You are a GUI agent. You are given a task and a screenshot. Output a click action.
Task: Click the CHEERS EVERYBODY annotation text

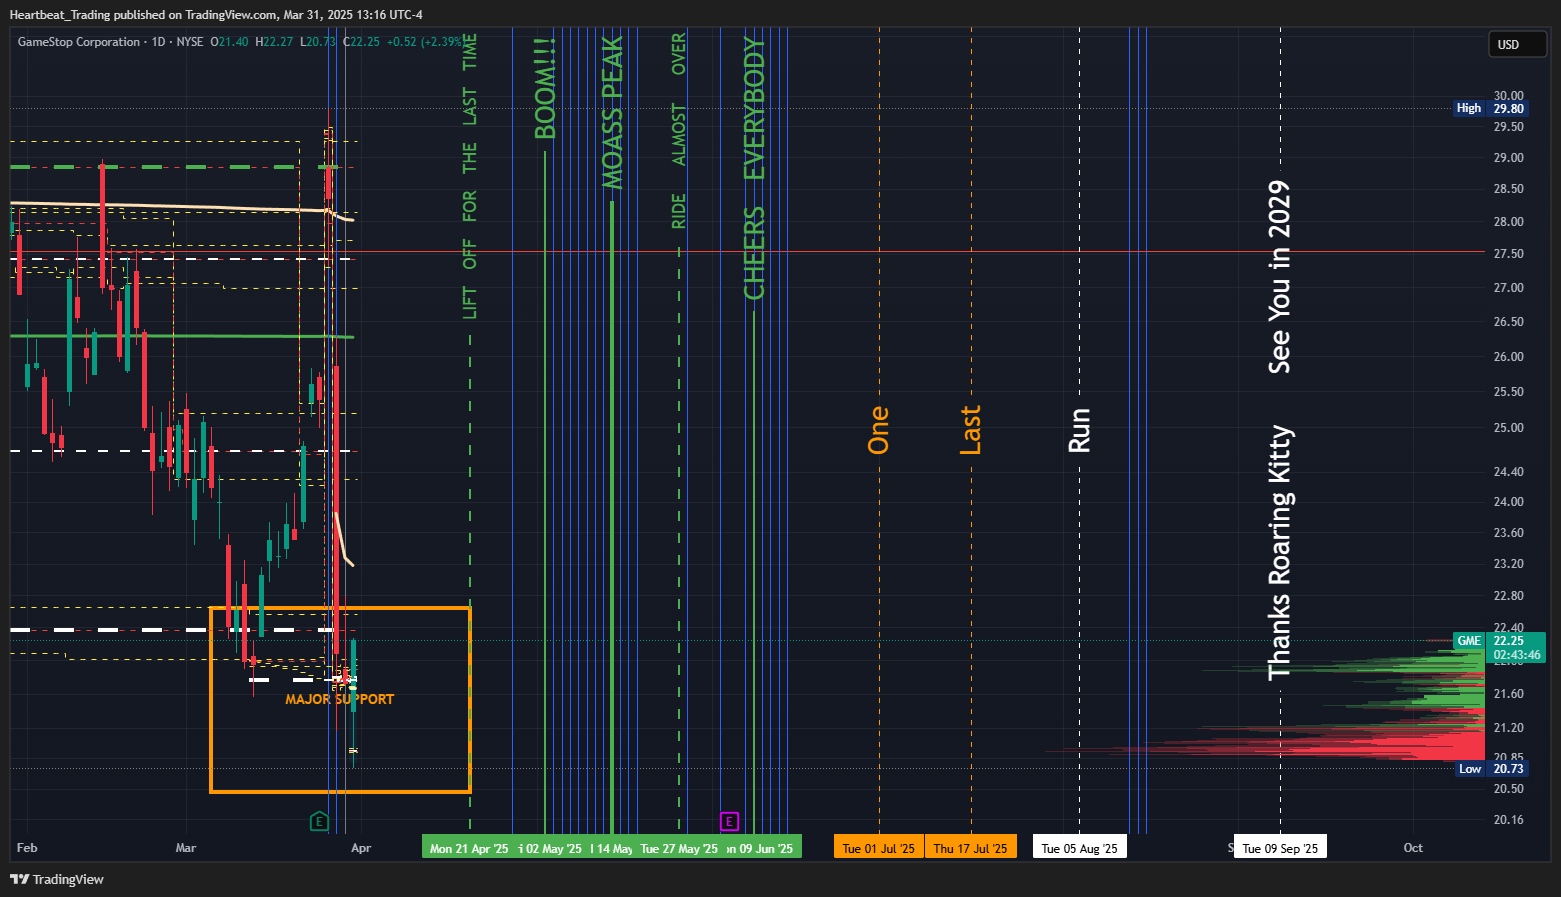(754, 168)
